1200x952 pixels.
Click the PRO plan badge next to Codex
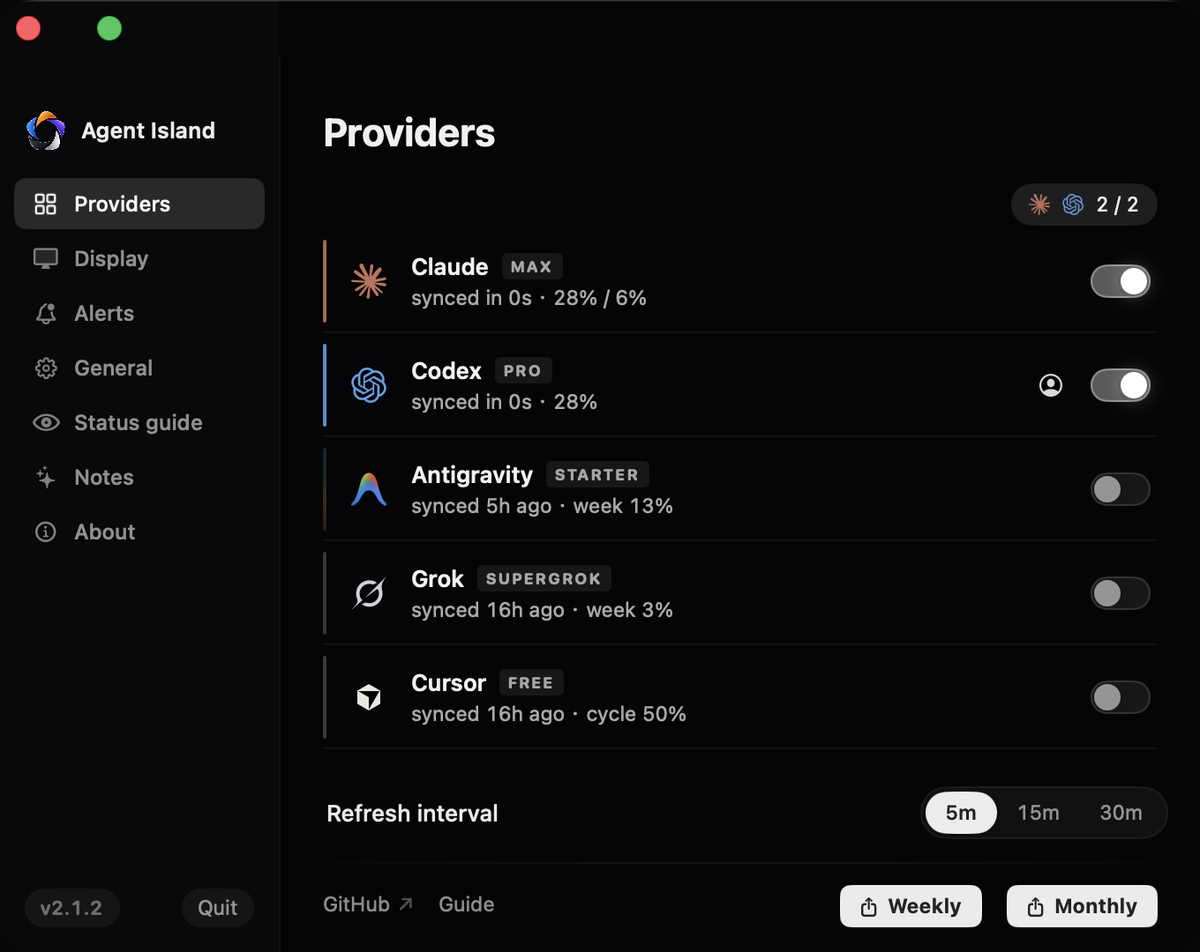[523, 371]
